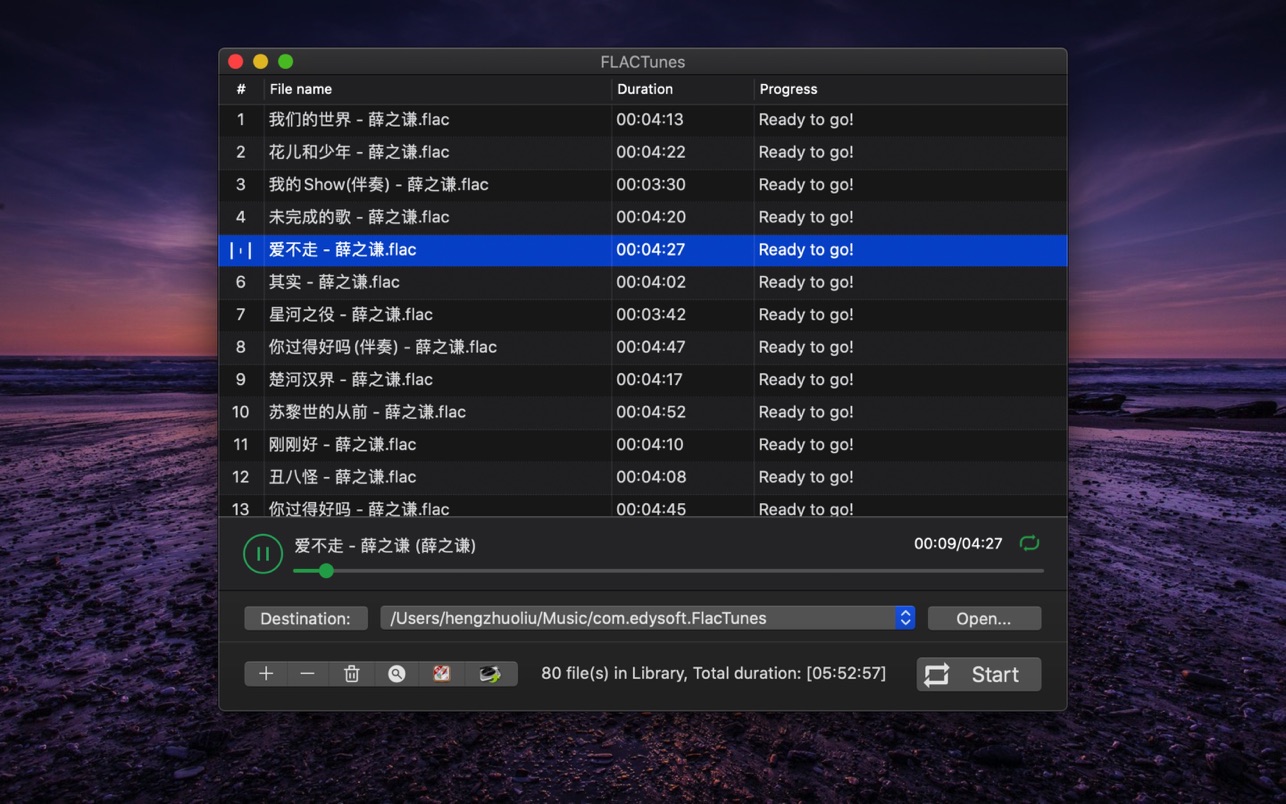Viewport: 1286px width, 804px height.
Task: Click the minus icon to remove file
Action: (307, 674)
